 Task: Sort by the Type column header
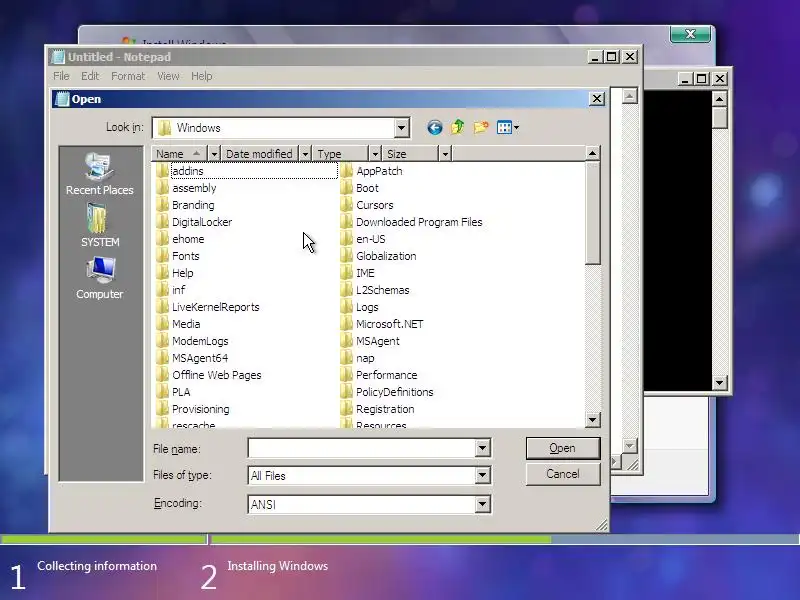pyautogui.click(x=340, y=154)
